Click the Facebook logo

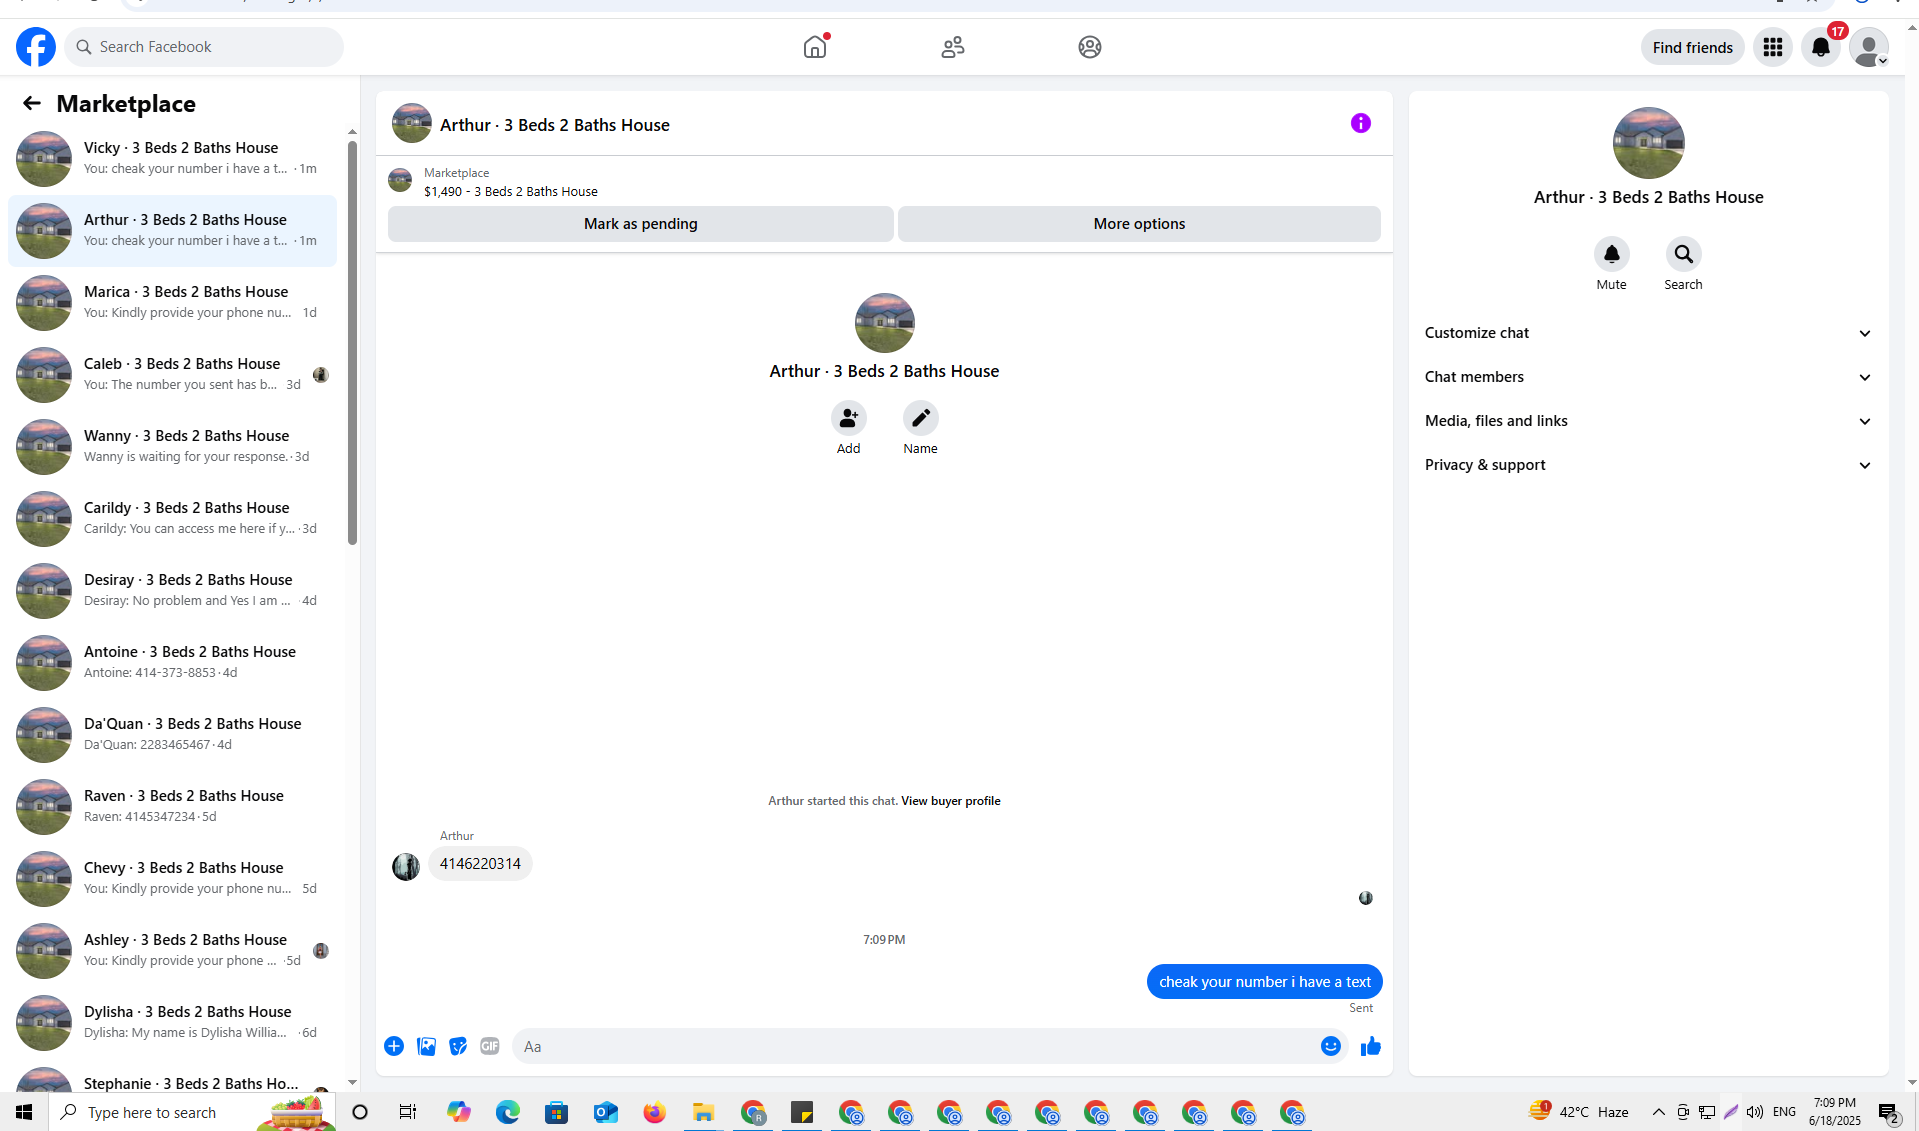click(x=36, y=47)
